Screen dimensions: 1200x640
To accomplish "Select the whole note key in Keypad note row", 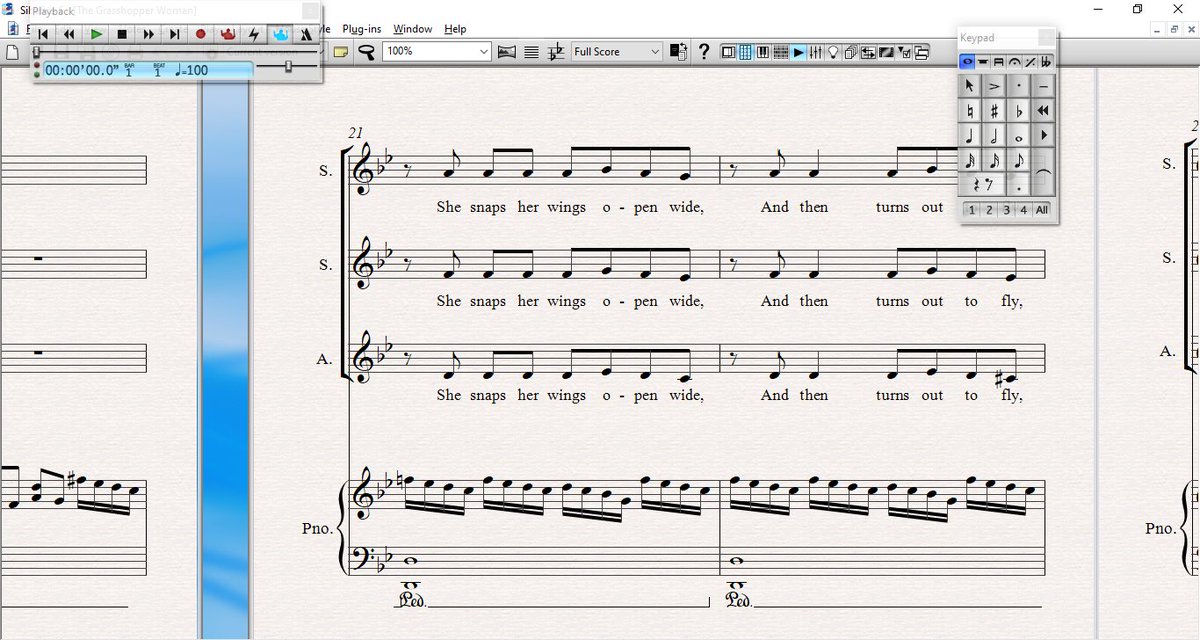I will pos(1019,135).
